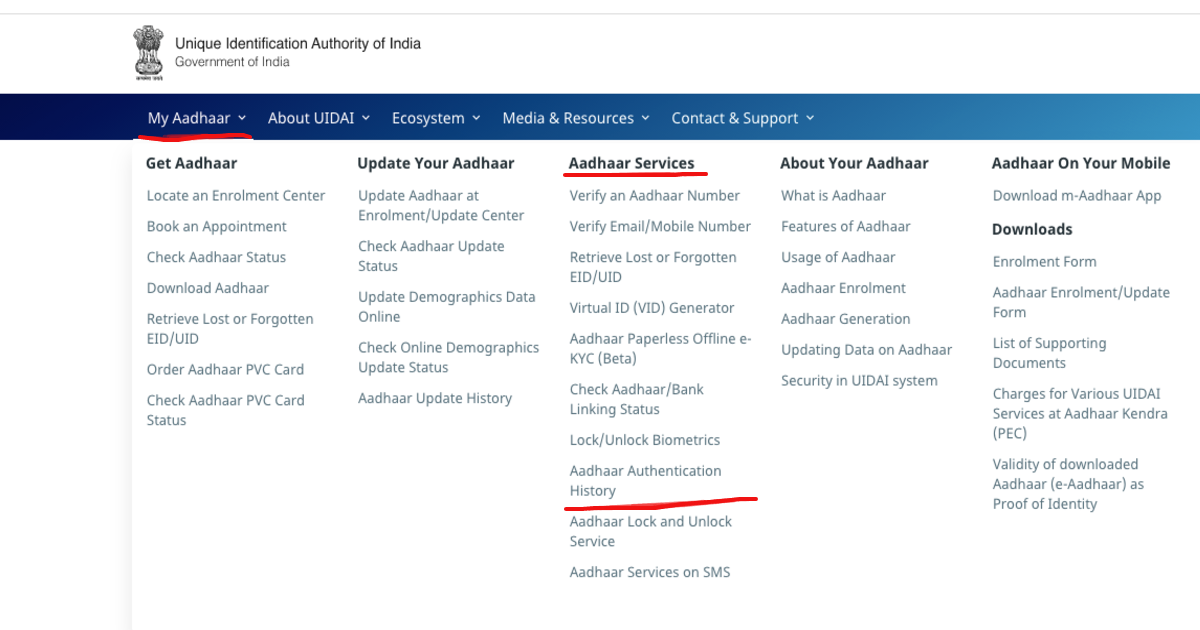Open the Enrolment Form download

(x=1044, y=261)
